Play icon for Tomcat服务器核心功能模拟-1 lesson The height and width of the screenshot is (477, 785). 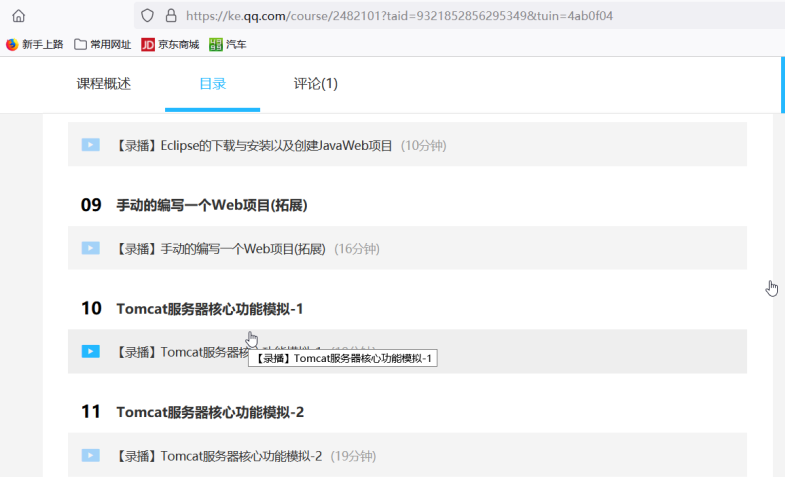click(91, 351)
